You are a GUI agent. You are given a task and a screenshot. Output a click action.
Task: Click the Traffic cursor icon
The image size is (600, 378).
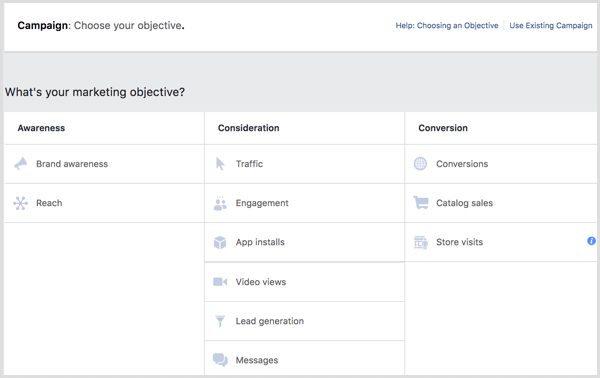220,164
